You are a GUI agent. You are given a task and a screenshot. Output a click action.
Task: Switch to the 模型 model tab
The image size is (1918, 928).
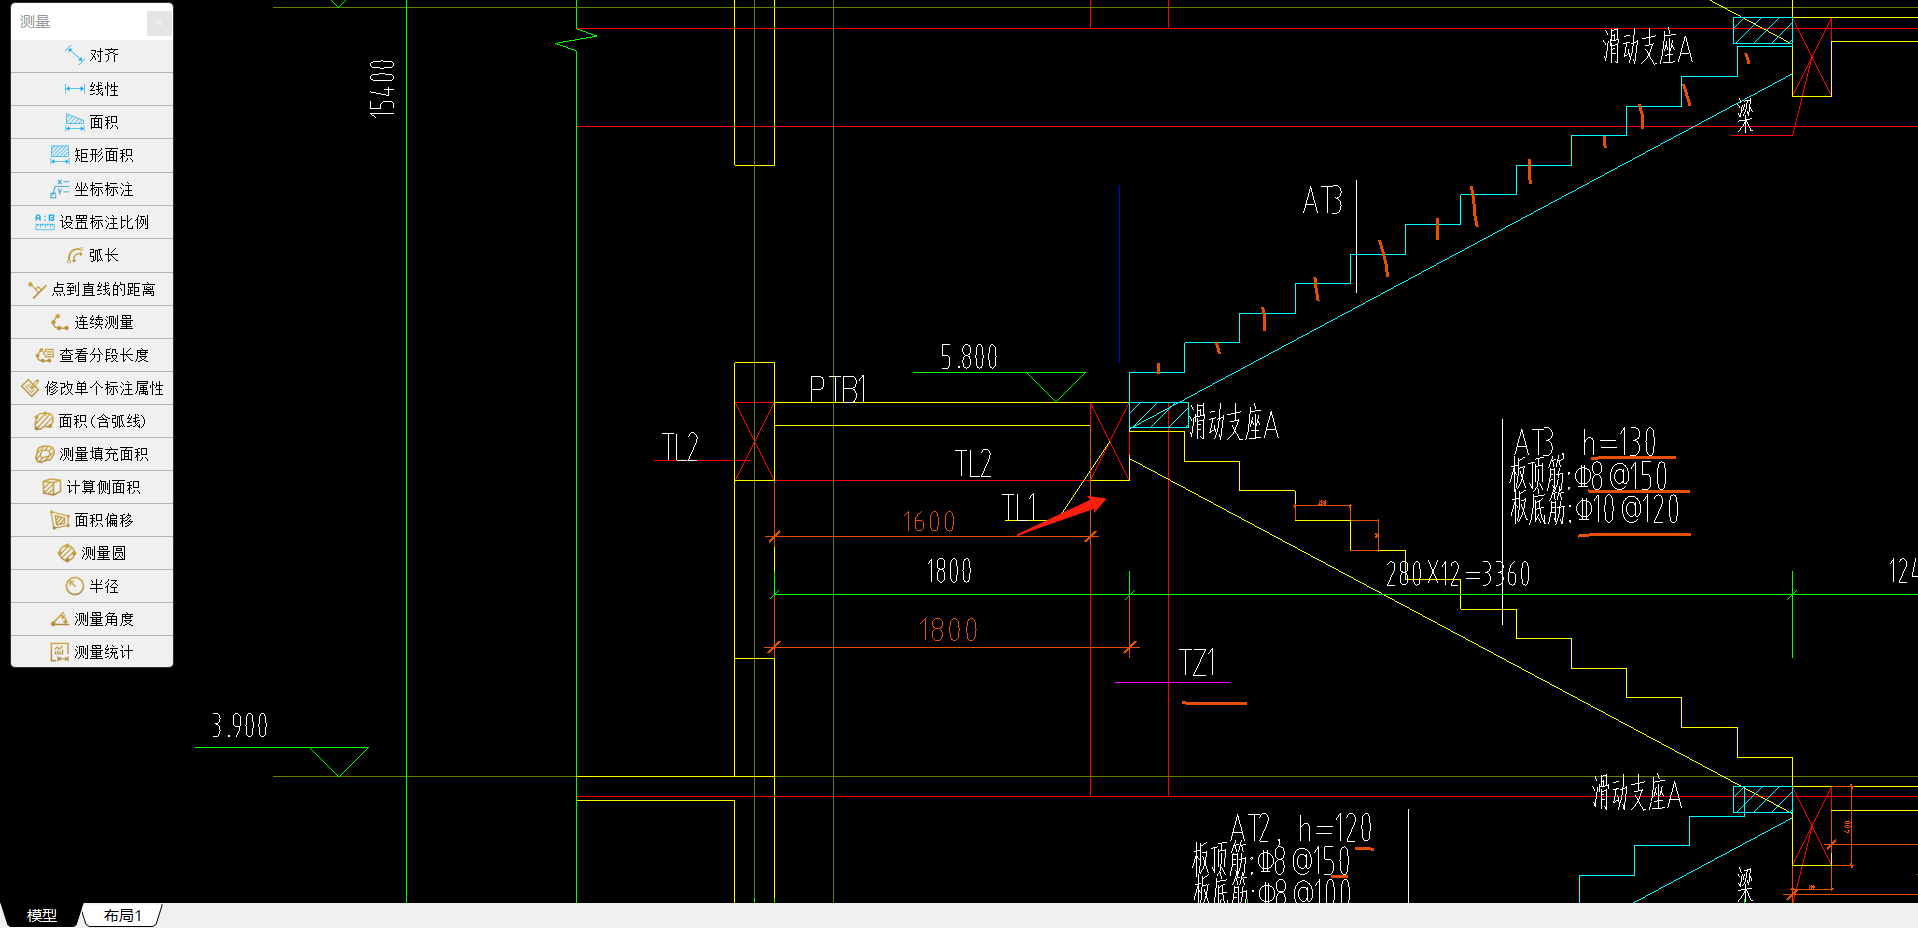point(41,915)
